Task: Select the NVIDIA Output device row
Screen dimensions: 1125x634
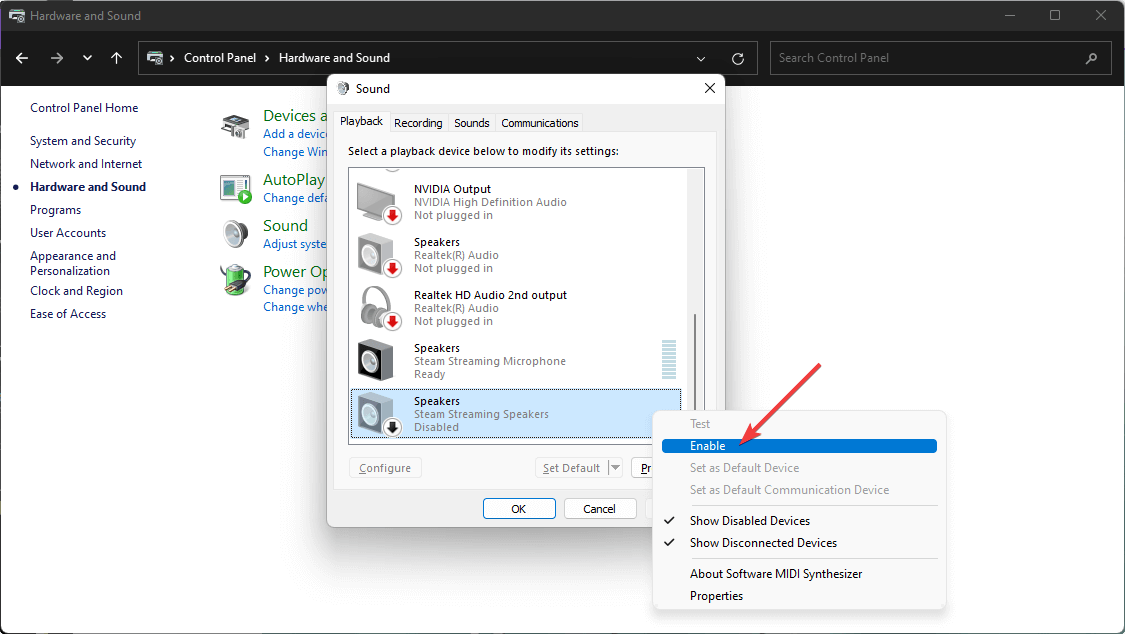Action: point(516,203)
